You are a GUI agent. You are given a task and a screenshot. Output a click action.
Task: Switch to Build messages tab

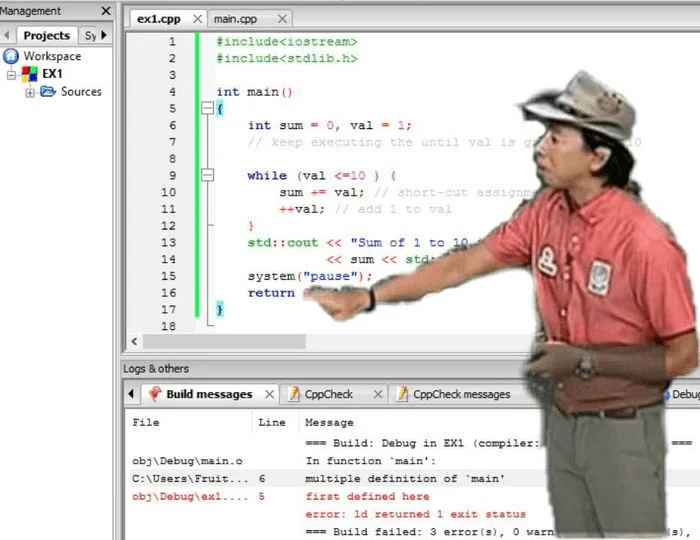(x=209, y=395)
